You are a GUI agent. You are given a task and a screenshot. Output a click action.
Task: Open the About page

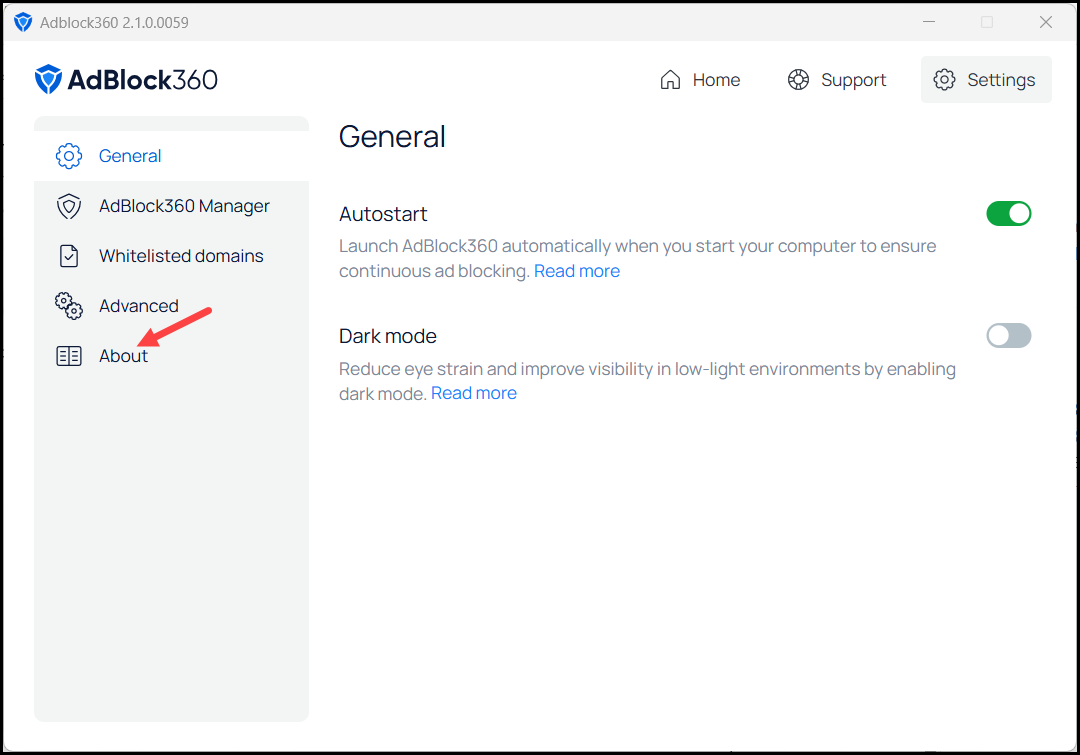point(172,356)
